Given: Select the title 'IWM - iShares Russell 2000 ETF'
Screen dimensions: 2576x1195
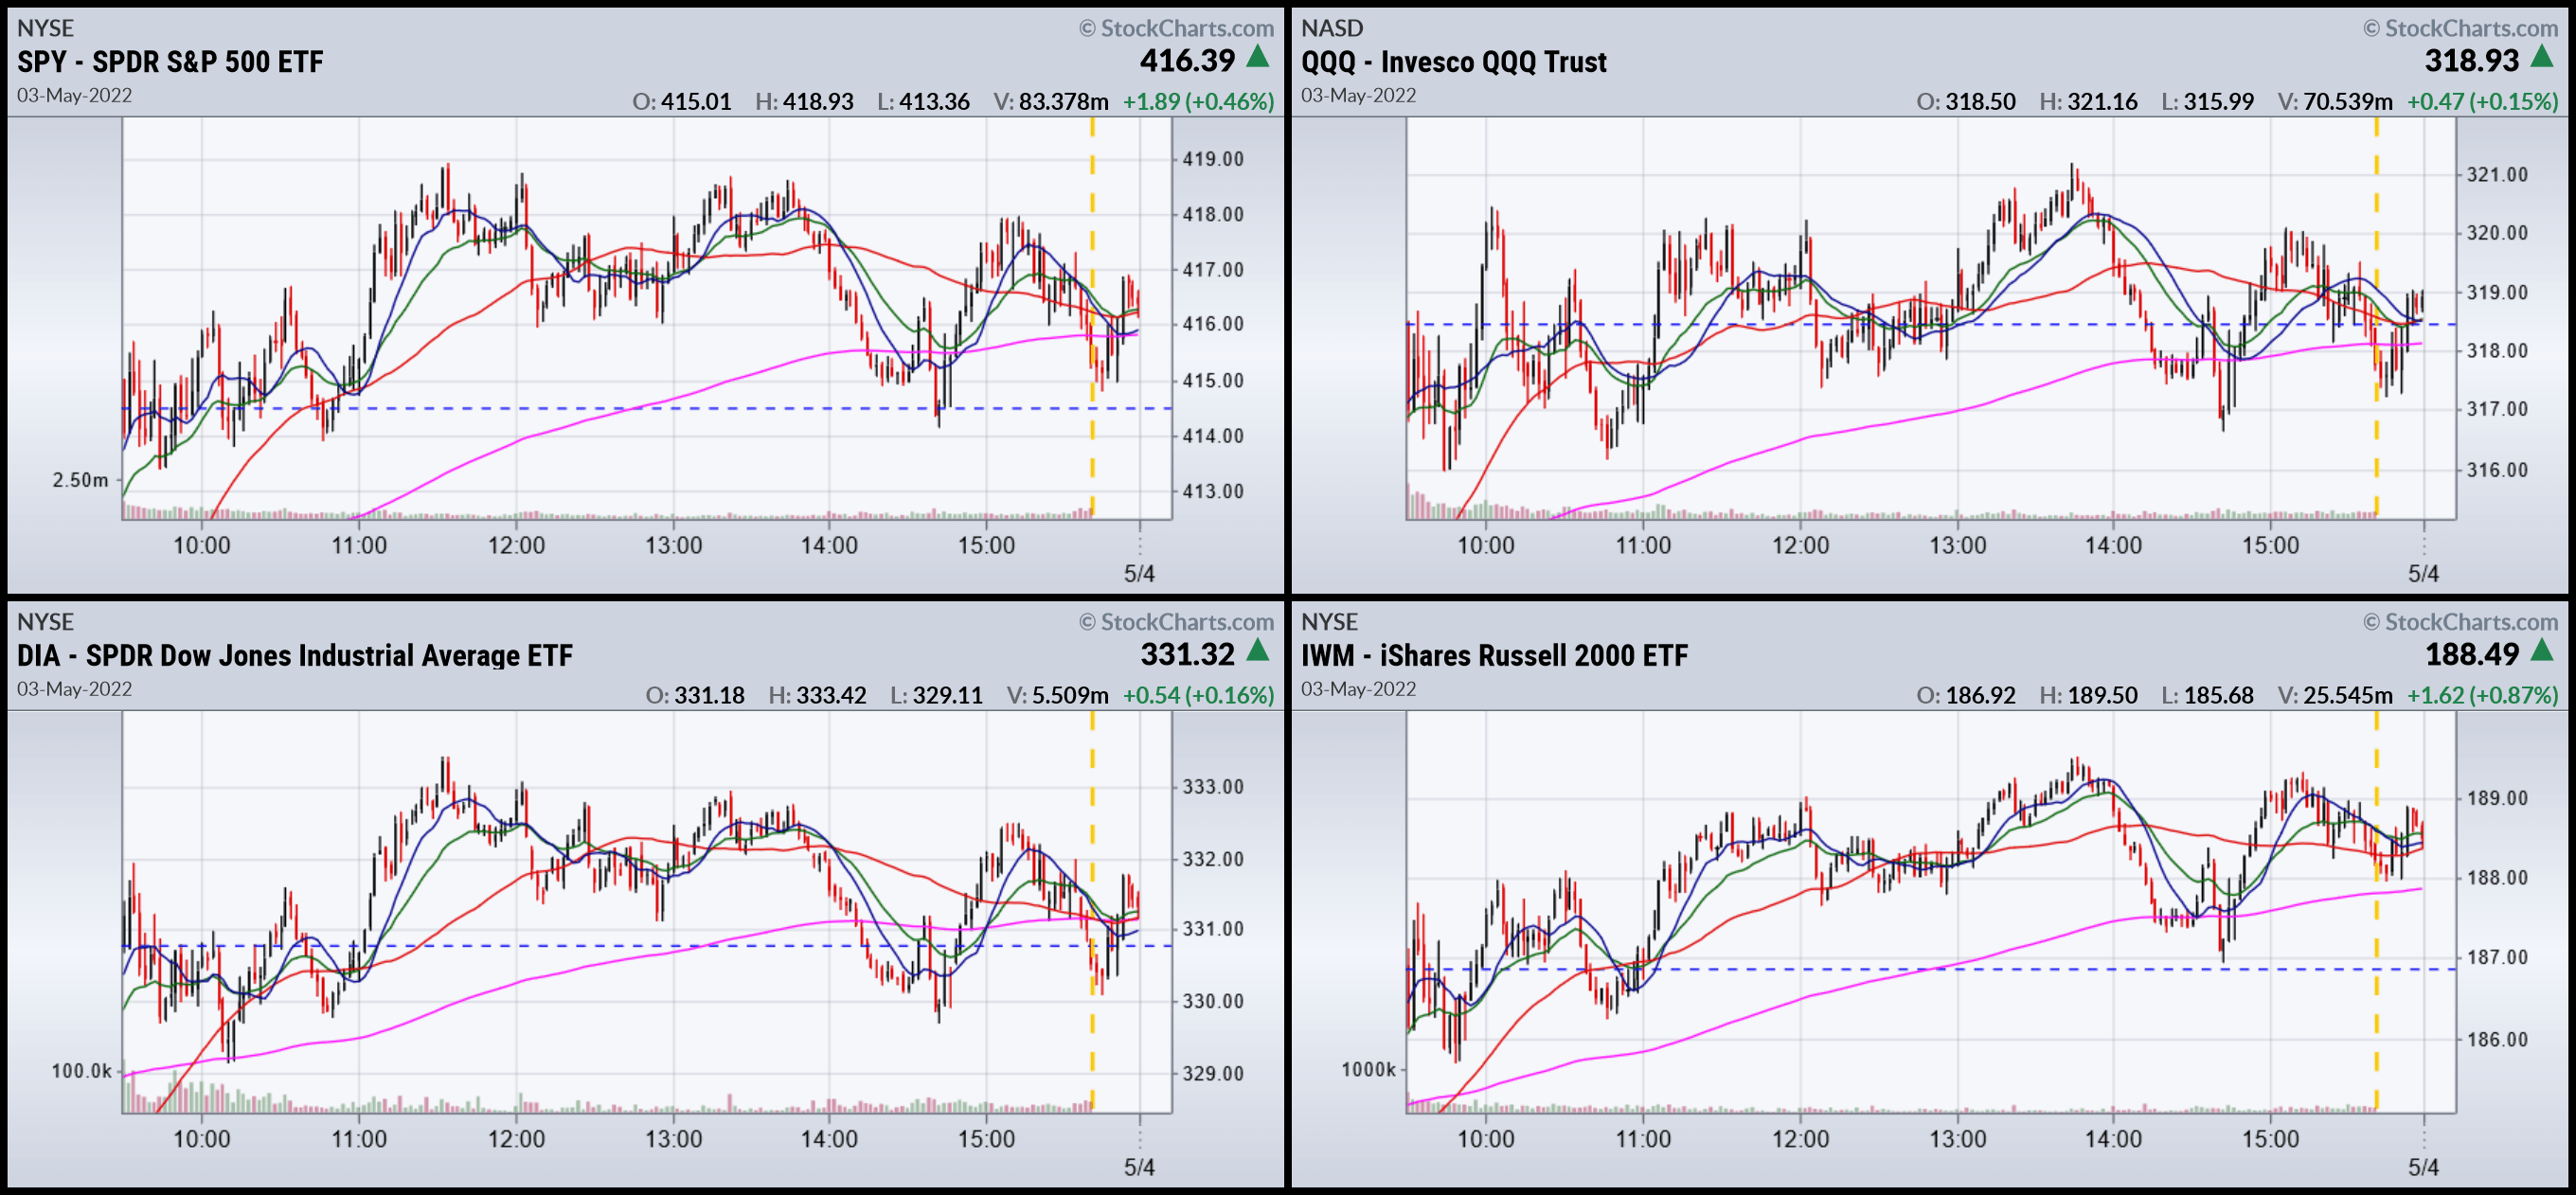Looking at the screenshot, I should pos(1494,655).
